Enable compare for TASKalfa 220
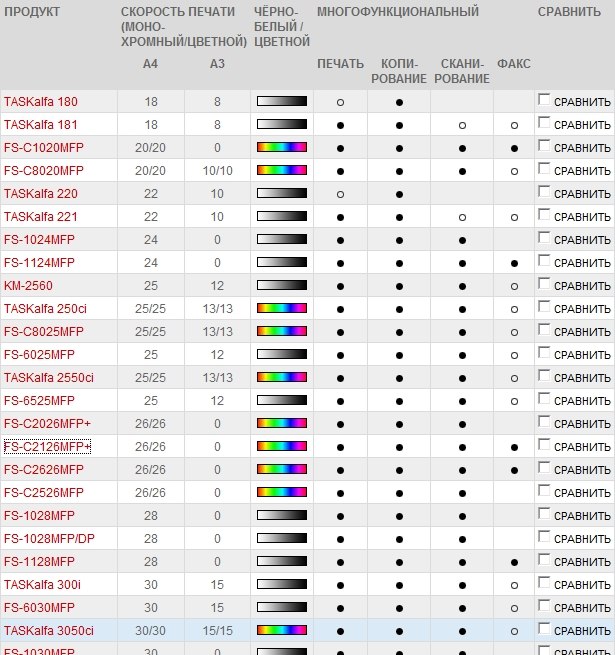Viewport: 615px width, 655px height. (544, 191)
